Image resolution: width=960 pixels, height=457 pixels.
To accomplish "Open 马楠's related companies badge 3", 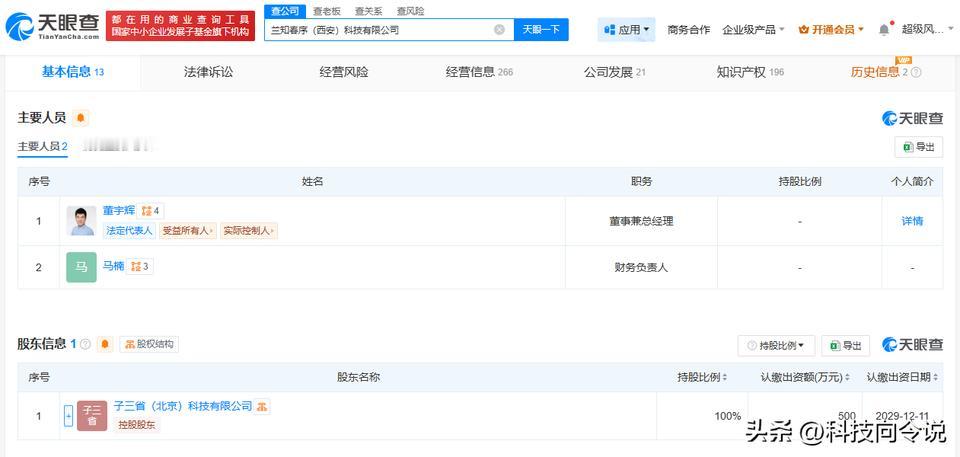I will [140, 266].
